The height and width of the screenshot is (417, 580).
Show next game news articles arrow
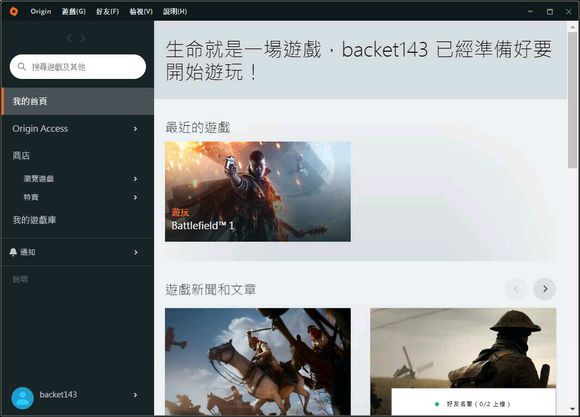pos(544,289)
